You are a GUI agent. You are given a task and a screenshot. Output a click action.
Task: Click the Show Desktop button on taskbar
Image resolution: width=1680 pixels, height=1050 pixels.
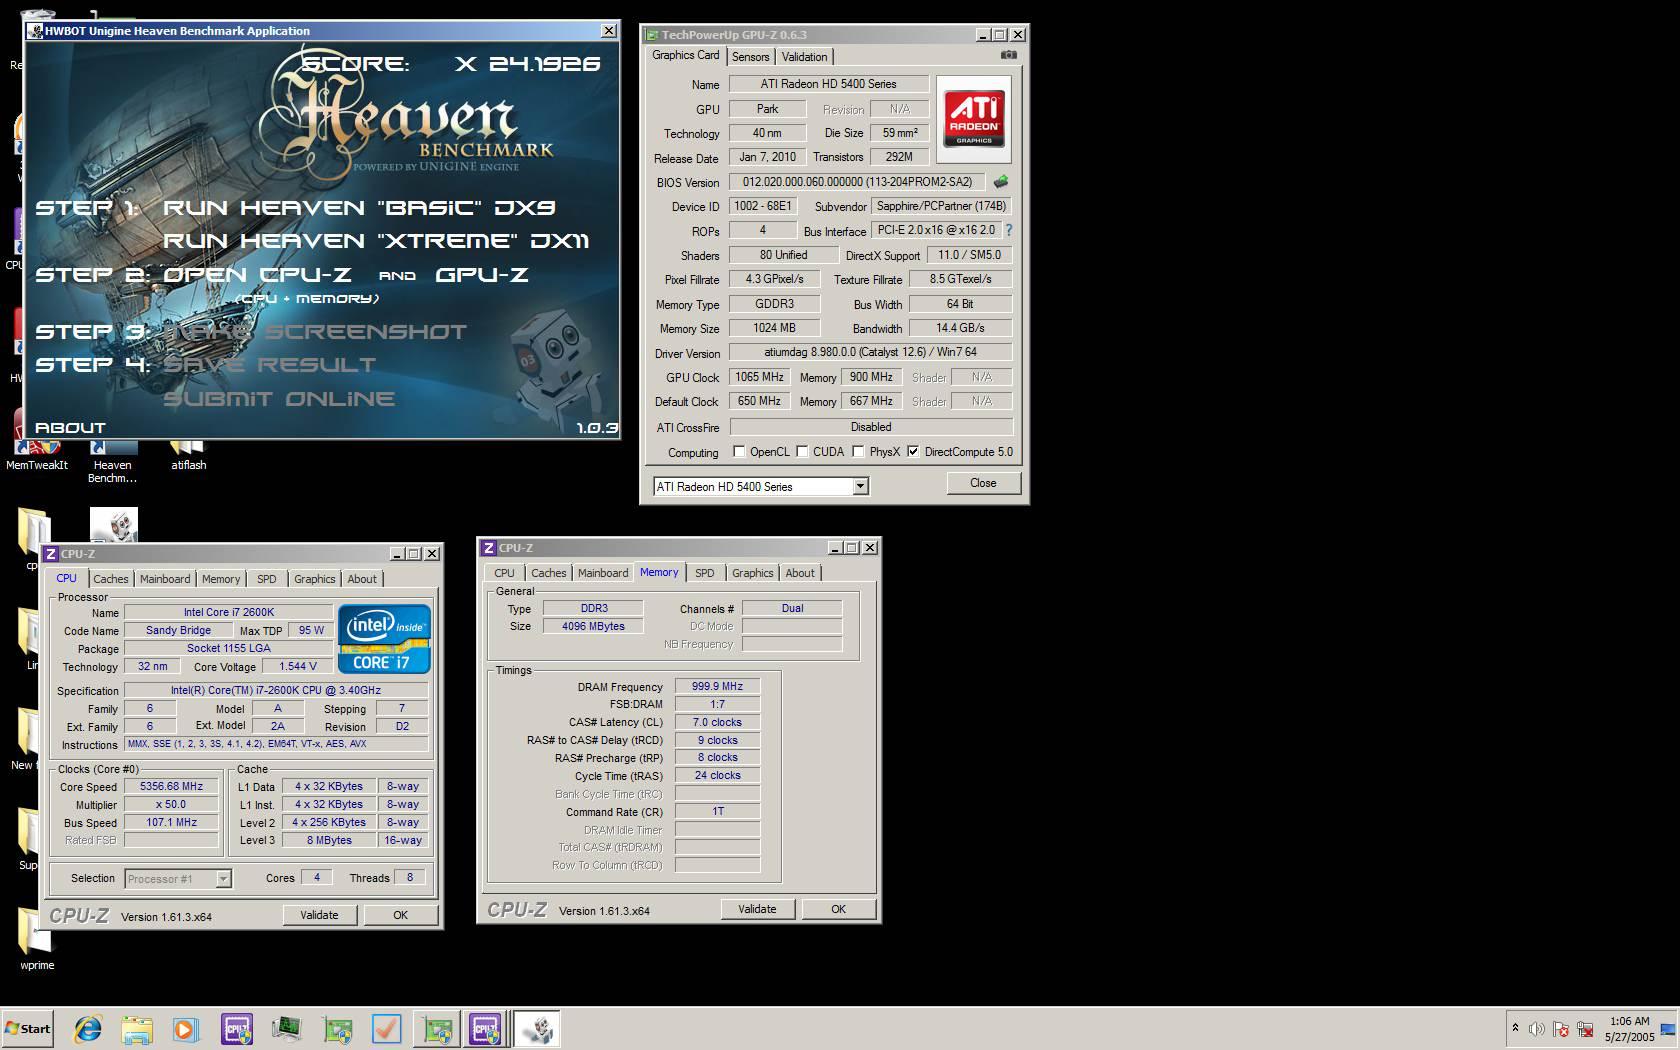[1668, 1028]
